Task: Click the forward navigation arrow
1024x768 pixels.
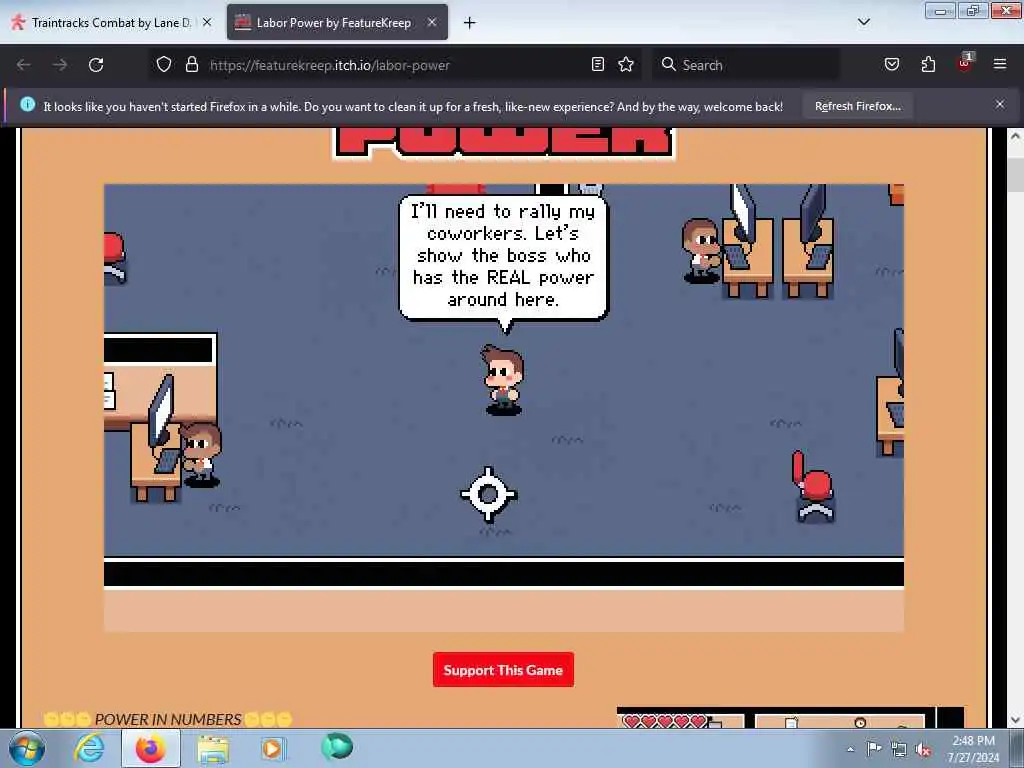Action: pos(59,65)
